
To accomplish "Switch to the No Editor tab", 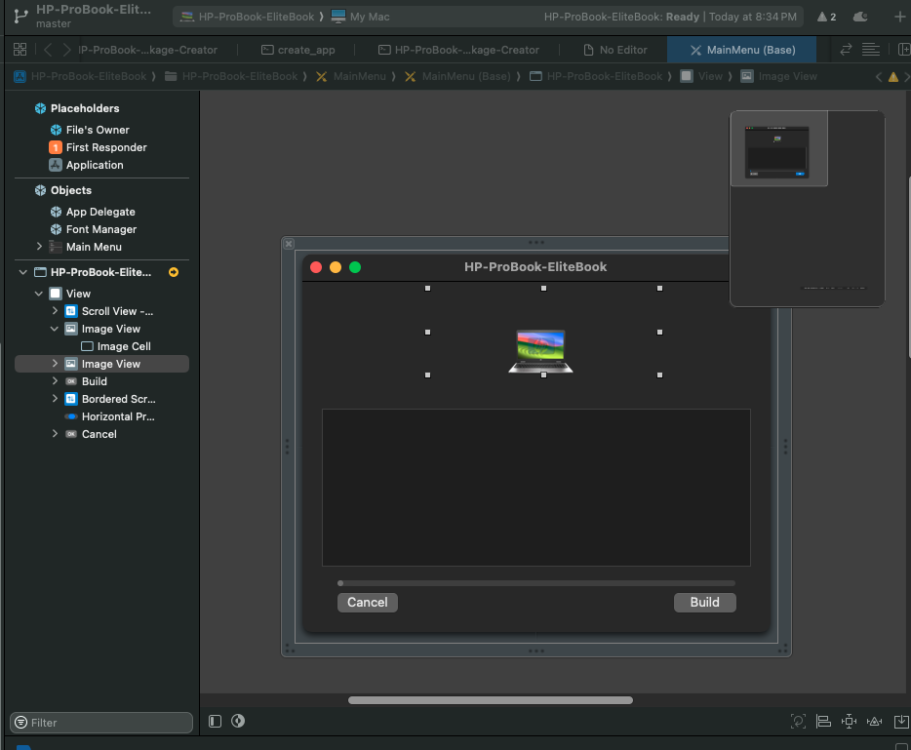I will pyautogui.click(x=615, y=50).
